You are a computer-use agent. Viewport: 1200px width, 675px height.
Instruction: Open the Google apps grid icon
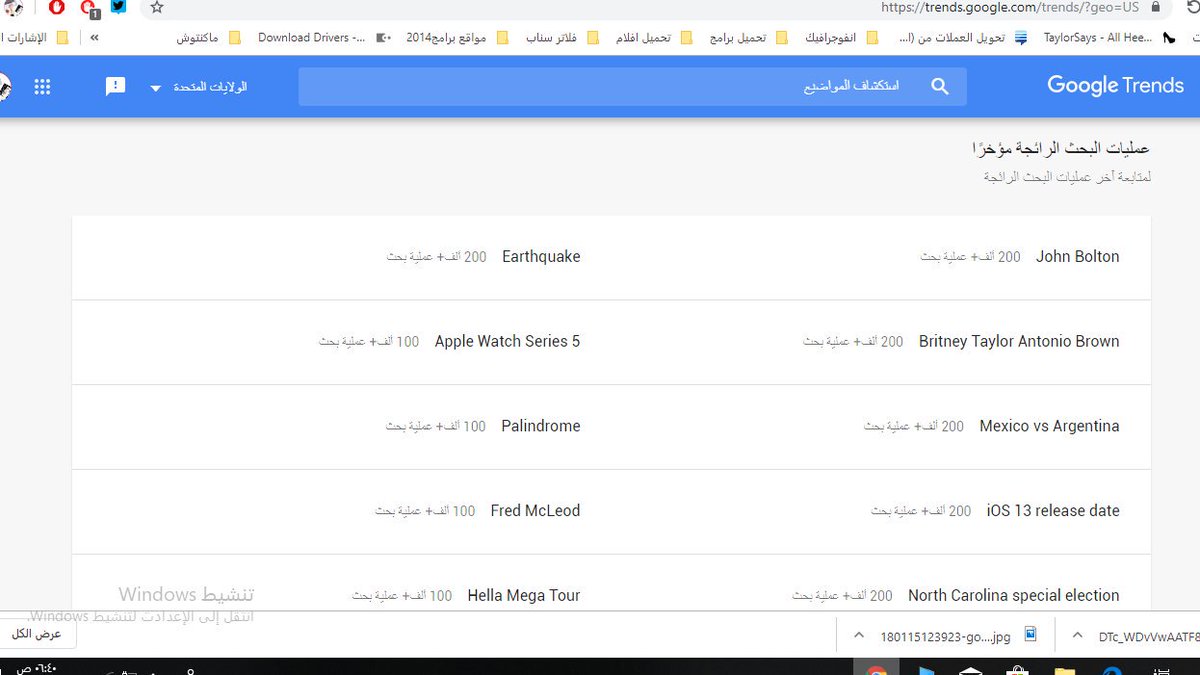pos(42,87)
